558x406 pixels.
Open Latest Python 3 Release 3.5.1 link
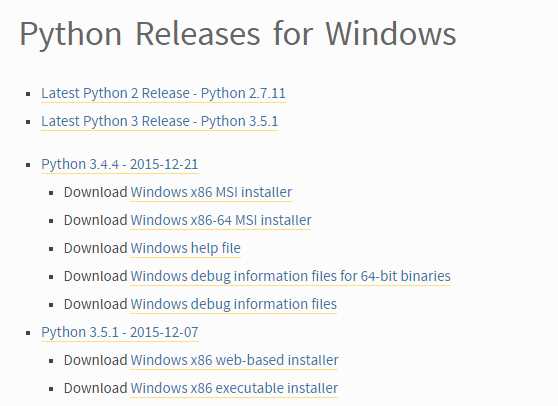pos(159,121)
